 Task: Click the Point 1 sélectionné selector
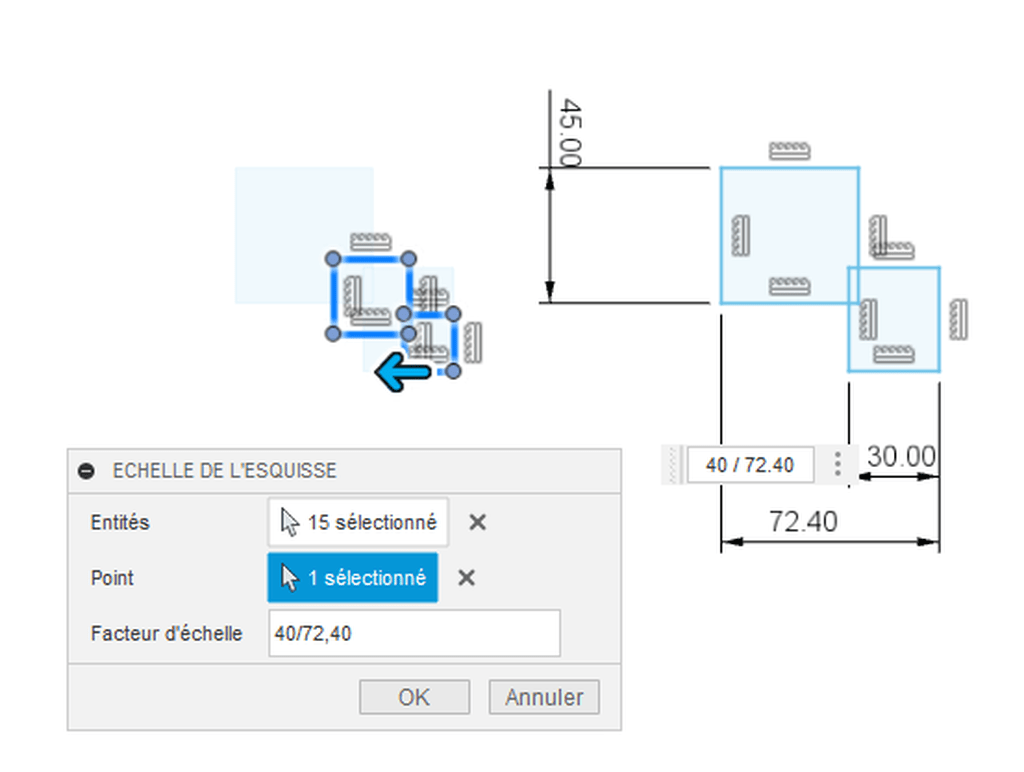coord(353,577)
